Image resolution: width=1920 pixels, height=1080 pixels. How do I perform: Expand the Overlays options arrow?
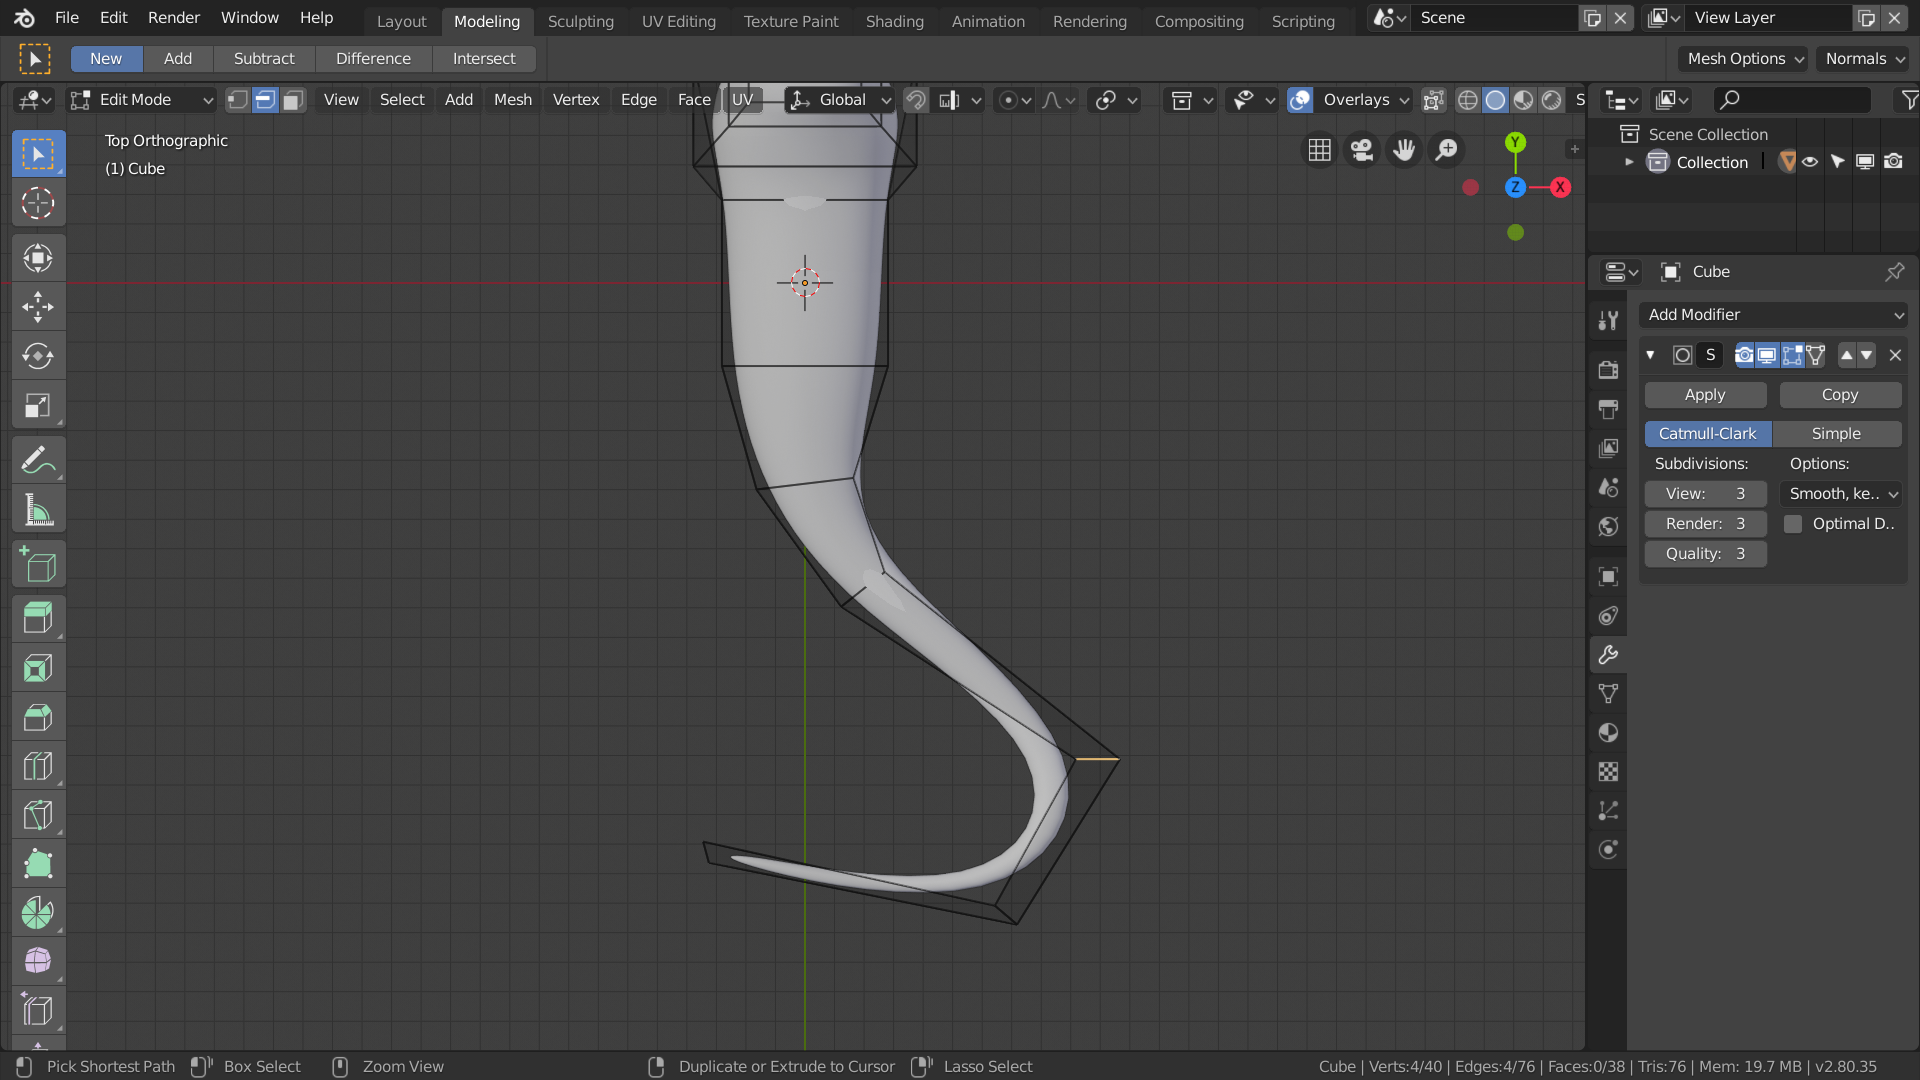pyautogui.click(x=1404, y=100)
